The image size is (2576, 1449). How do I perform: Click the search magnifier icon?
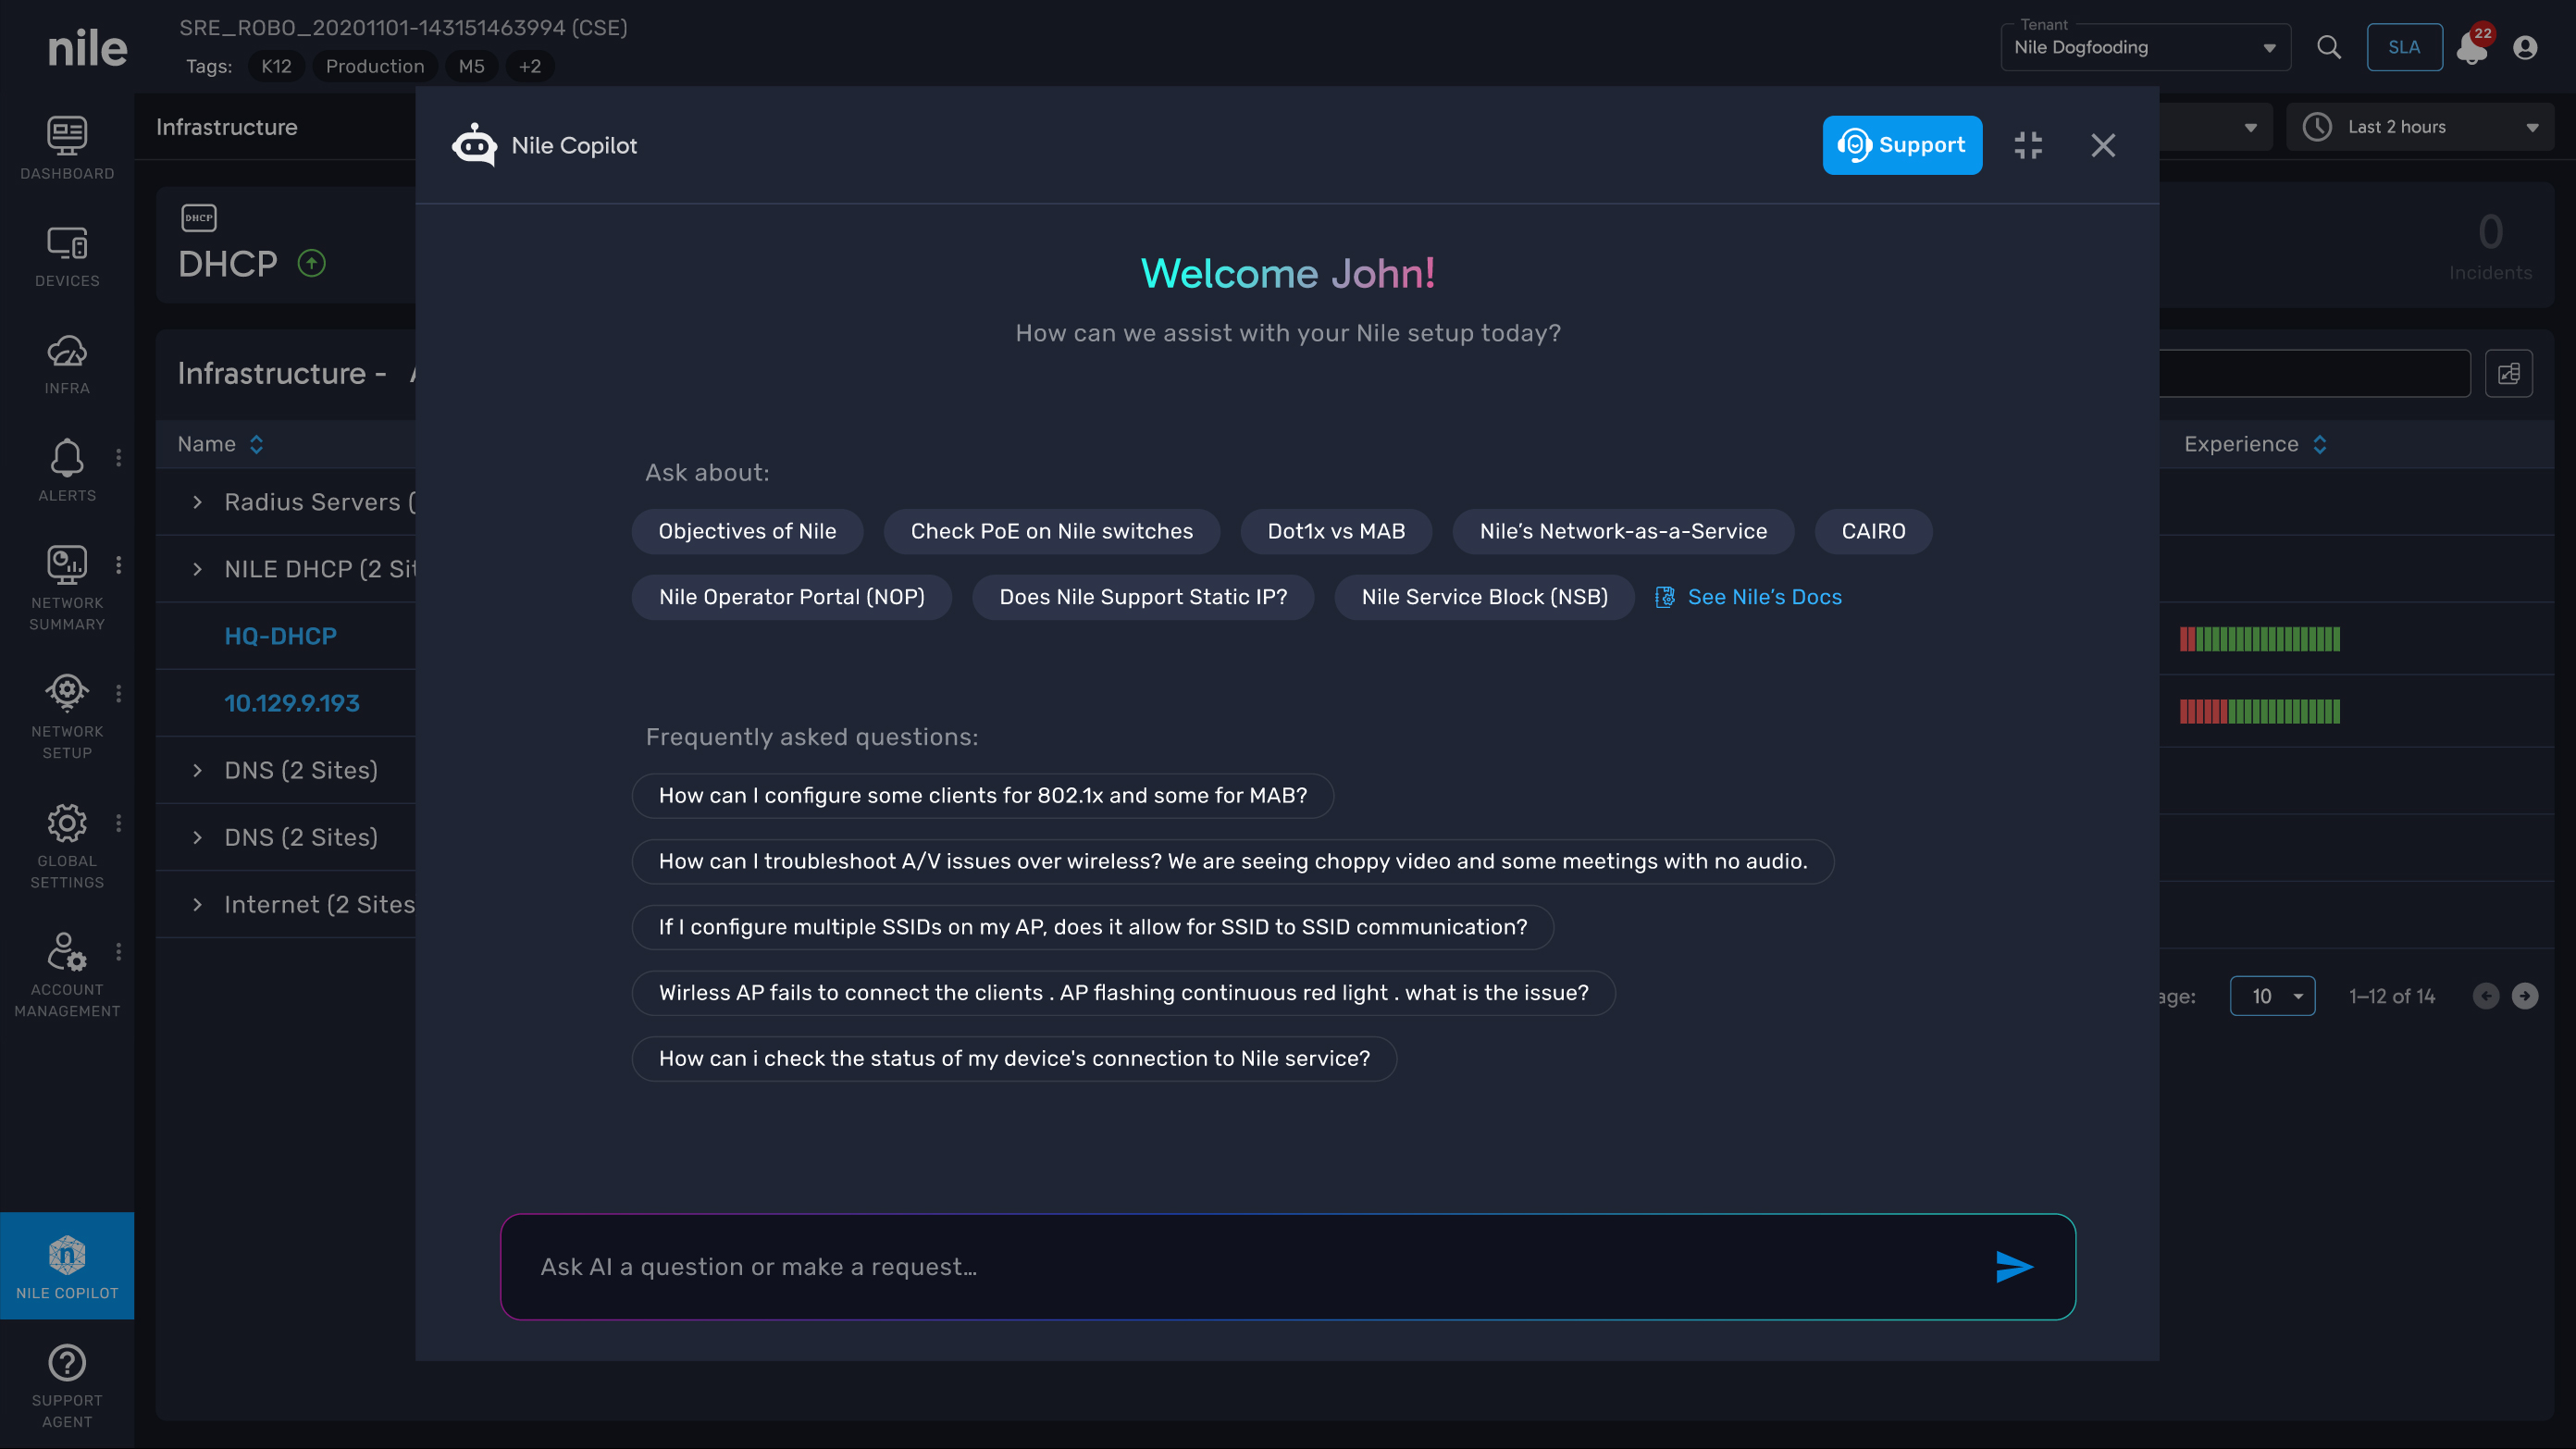click(x=2329, y=47)
